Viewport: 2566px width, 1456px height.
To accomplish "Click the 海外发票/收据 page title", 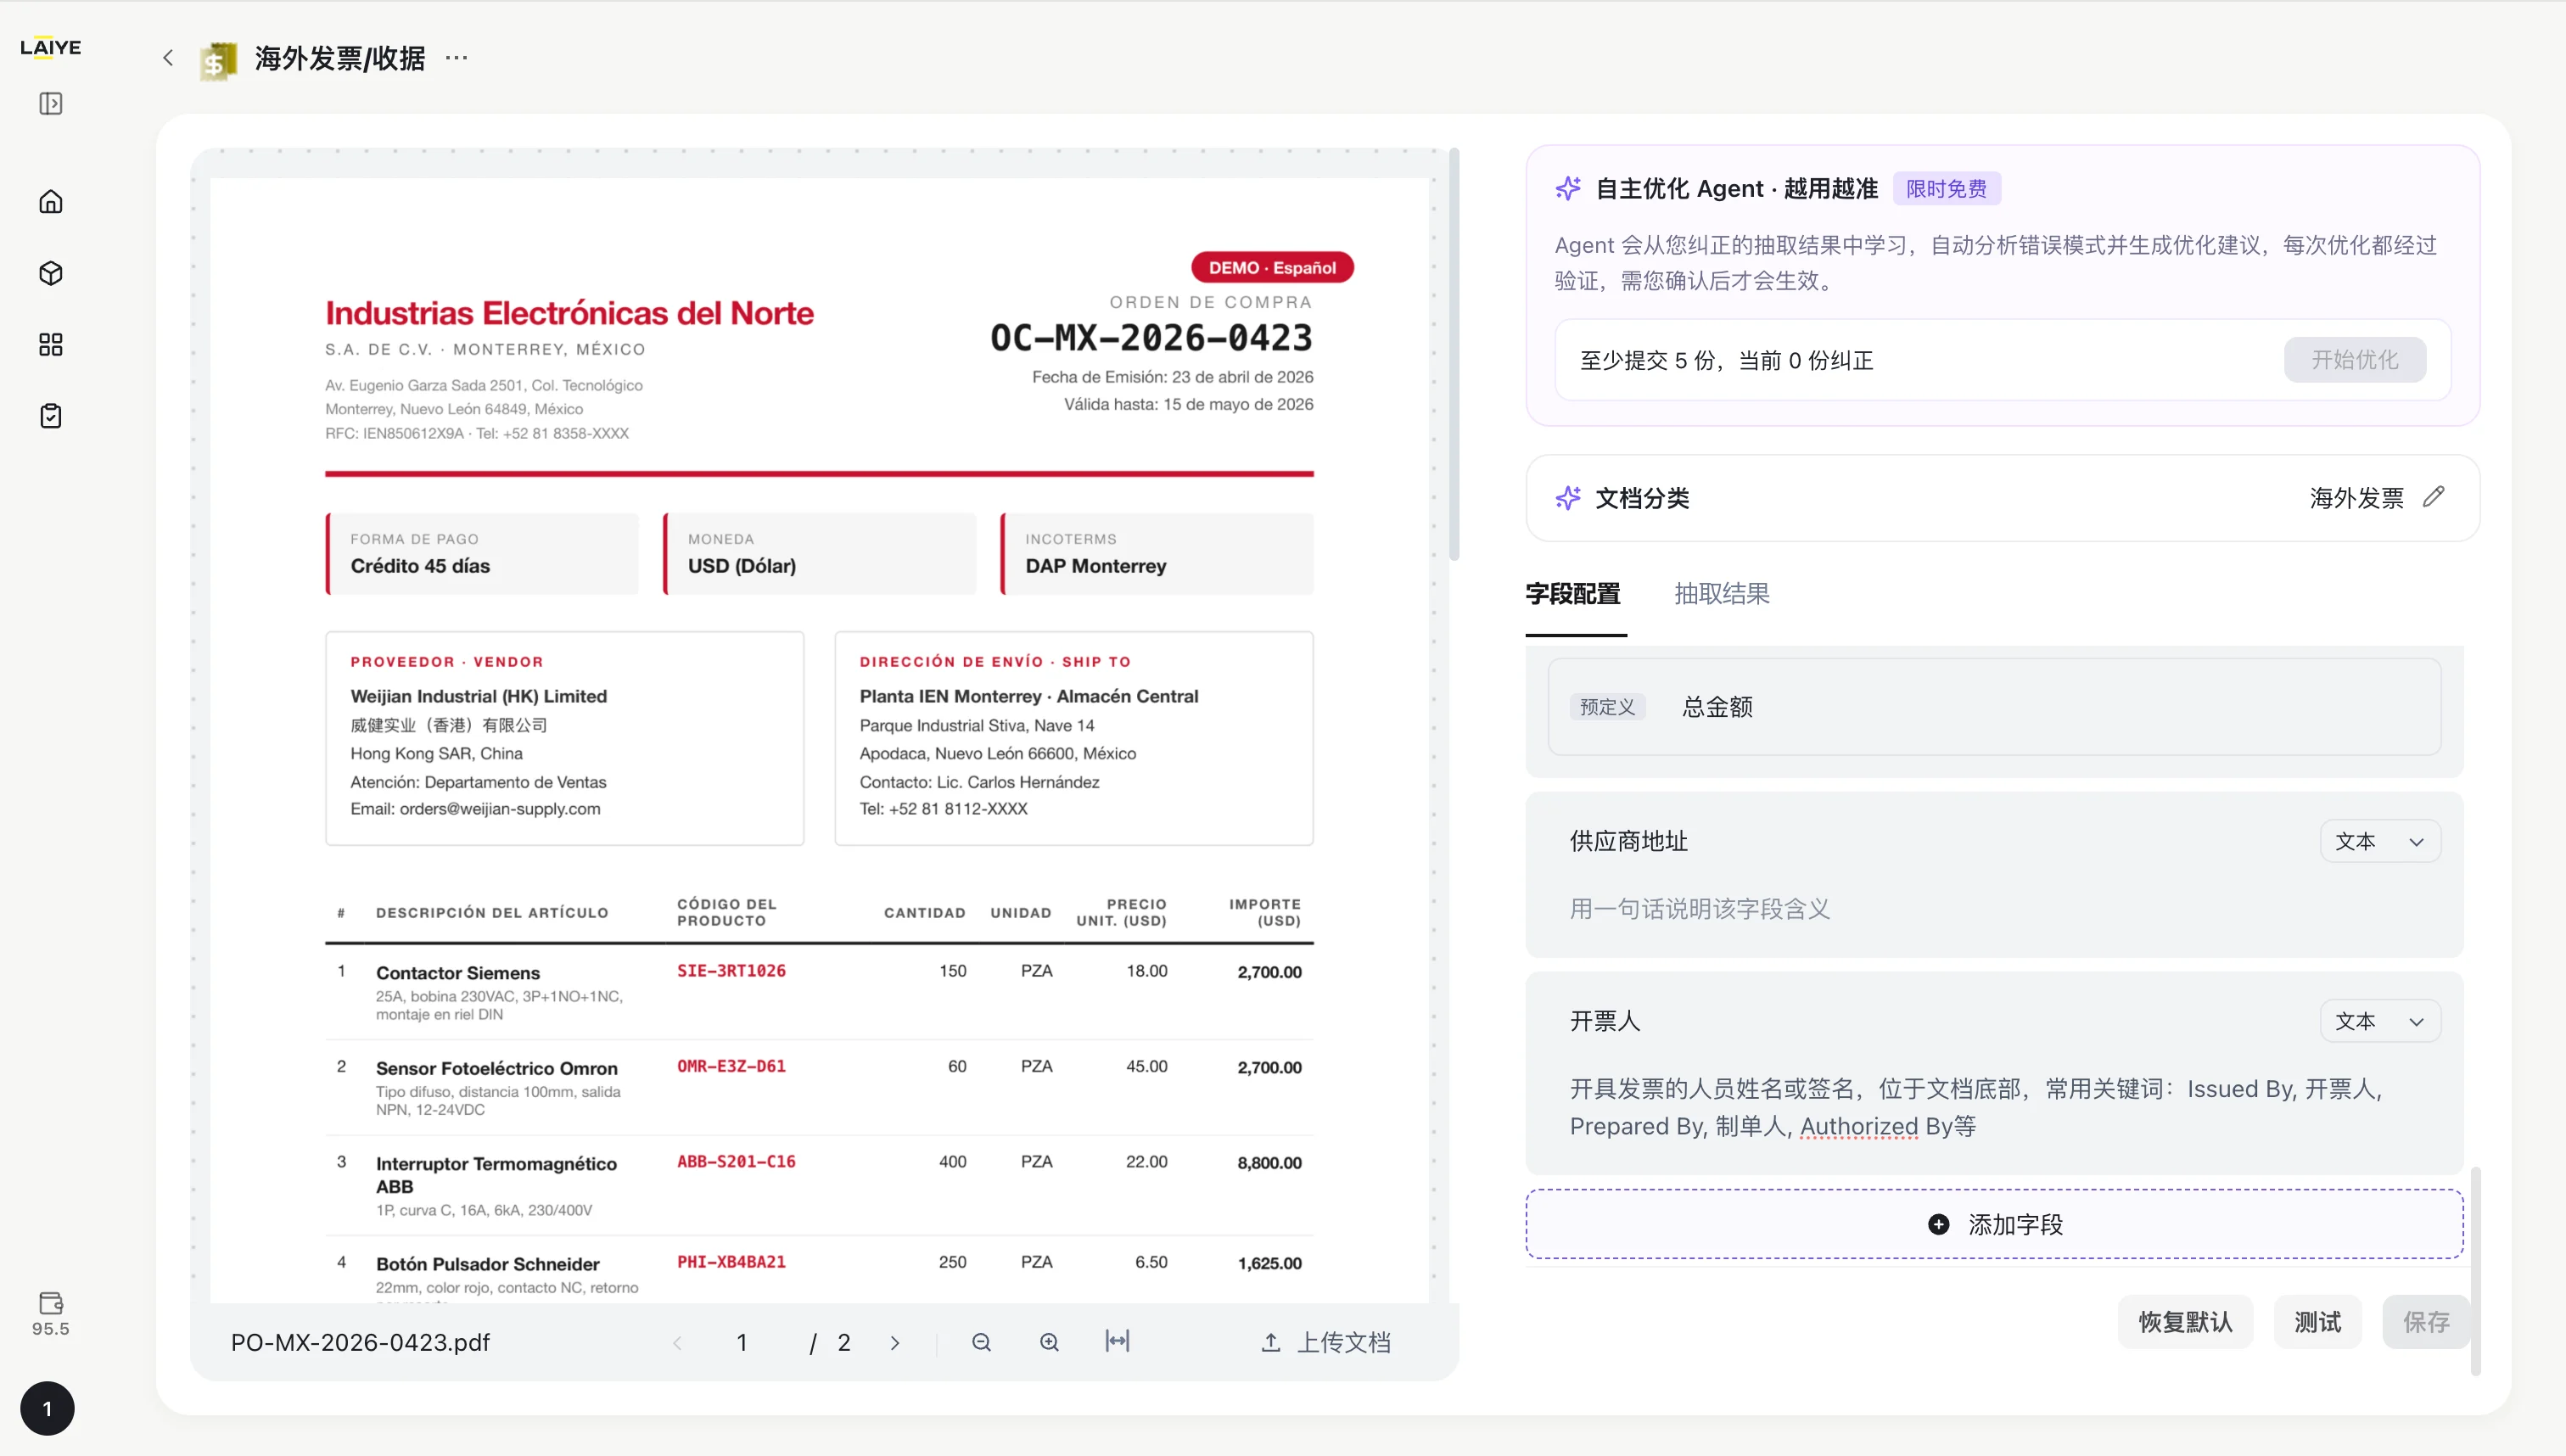I will click(340, 58).
